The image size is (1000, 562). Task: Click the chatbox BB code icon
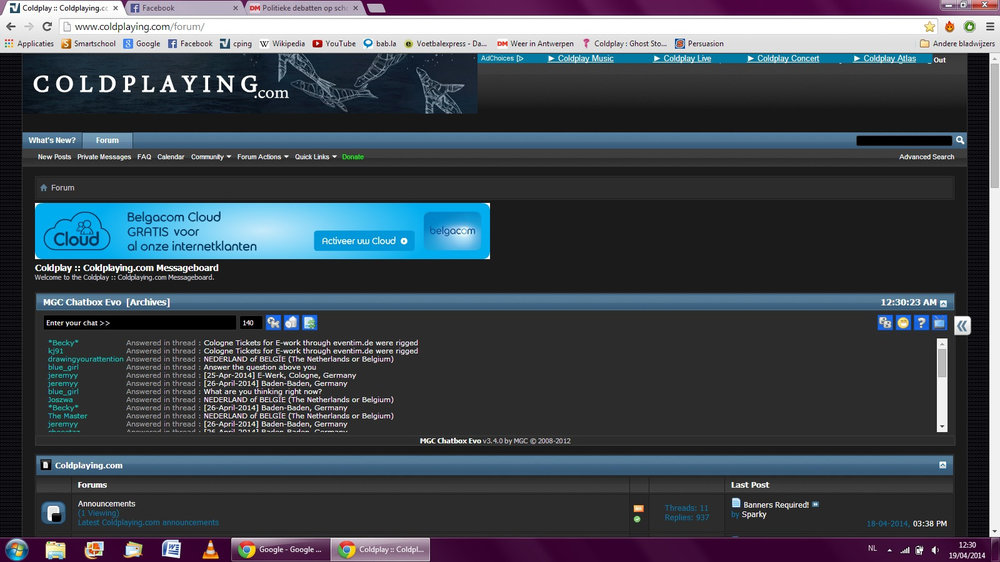tap(885, 323)
